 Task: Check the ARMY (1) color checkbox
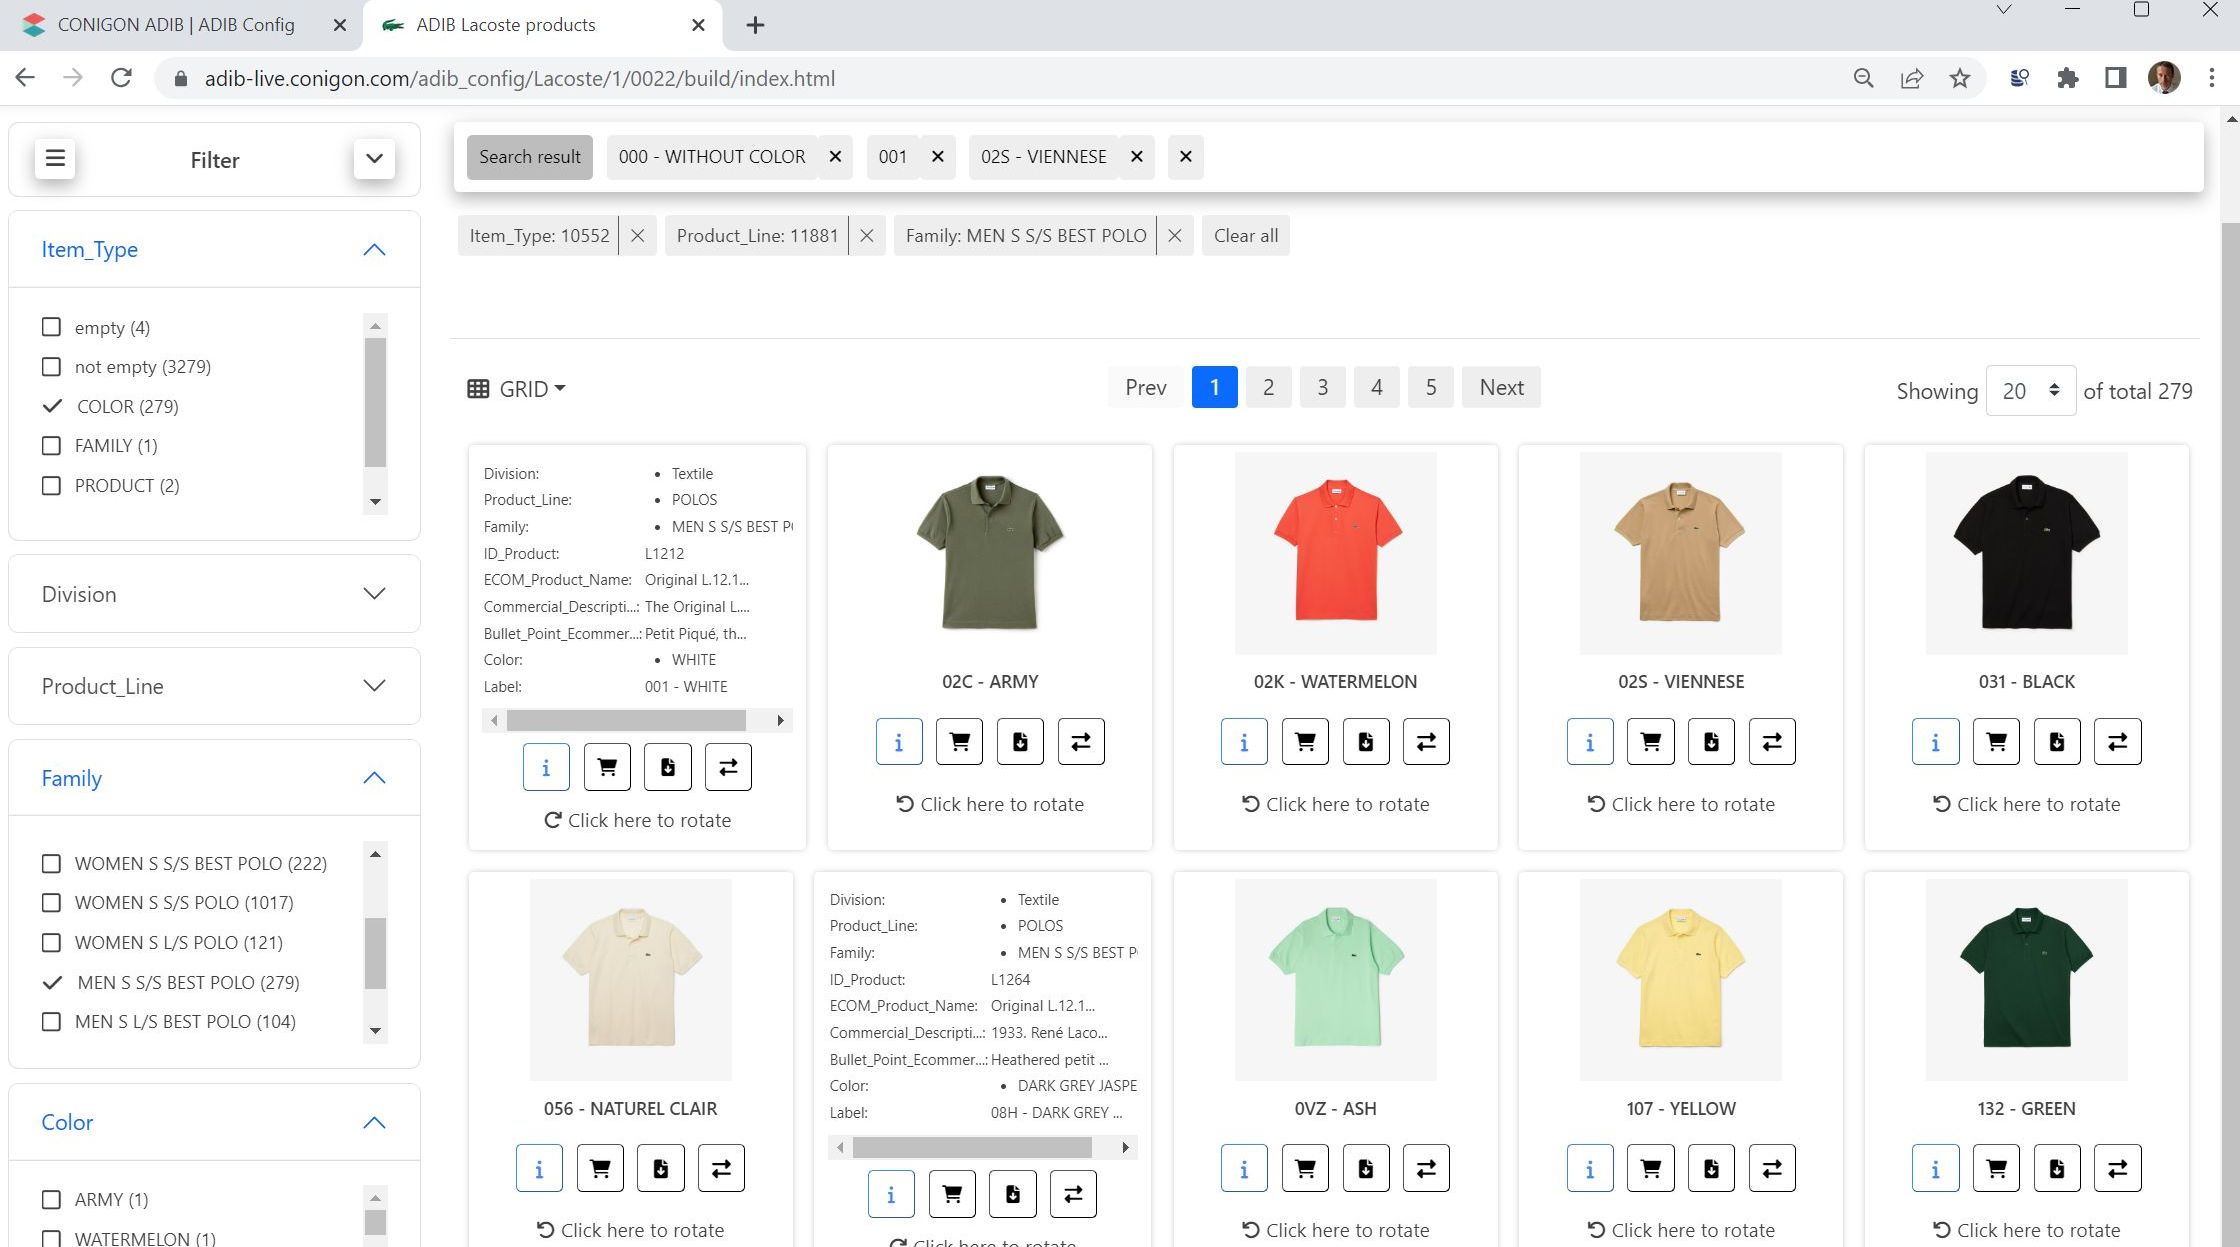pos(51,1199)
